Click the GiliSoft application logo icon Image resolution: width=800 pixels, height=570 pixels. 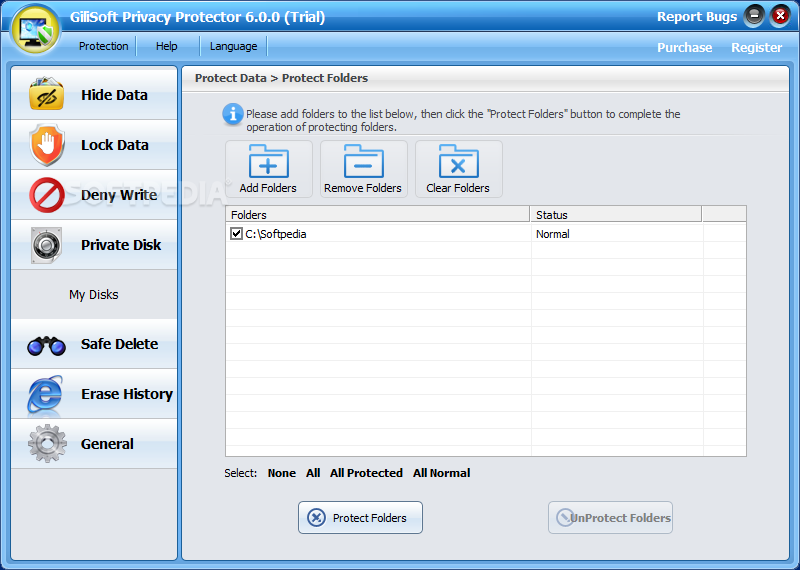pyautogui.click(x=36, y=30)
